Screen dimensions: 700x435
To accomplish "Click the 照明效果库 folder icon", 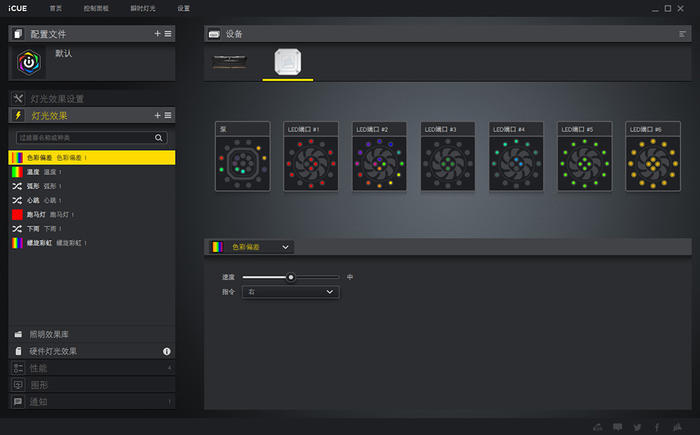I will tap(18, 334).
